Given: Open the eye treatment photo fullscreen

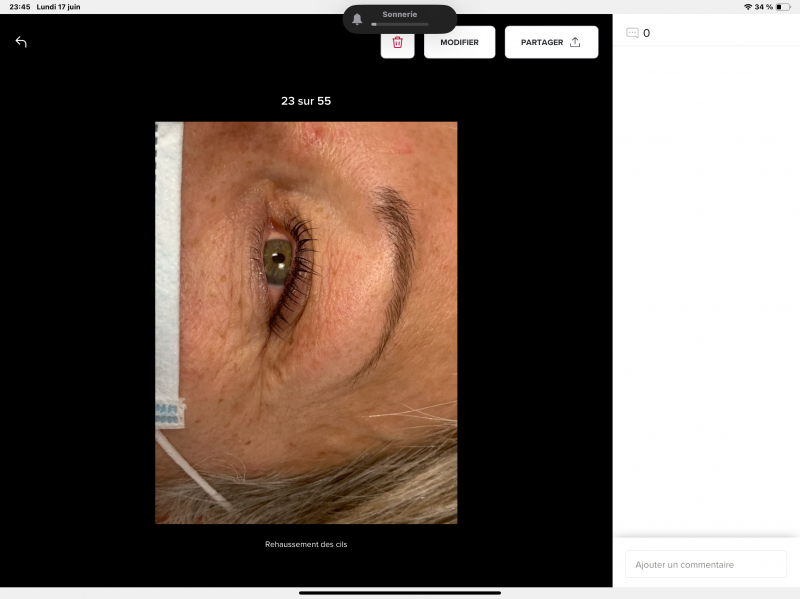Looking at the screenshot, I should (x=306, y=322).
